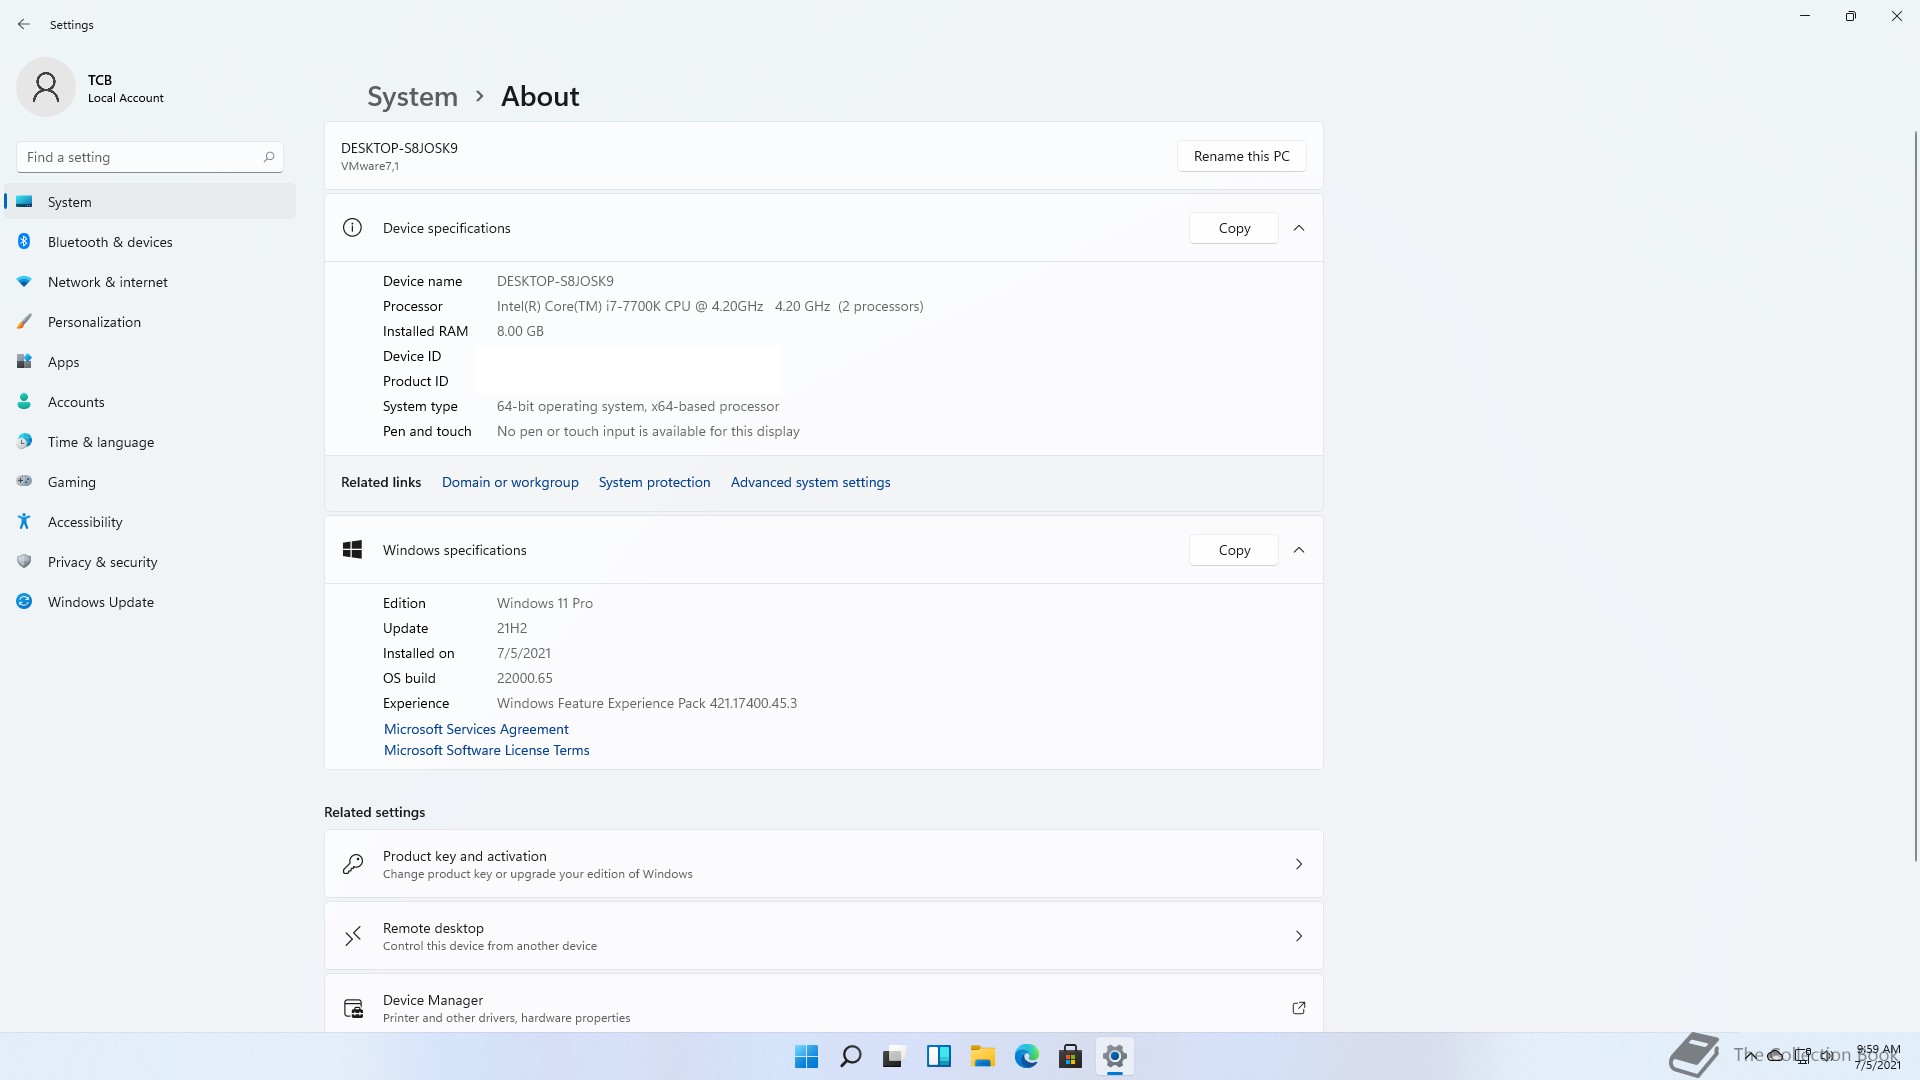
Task: Open Task View on the taskbar
Action: point(894,1056)
